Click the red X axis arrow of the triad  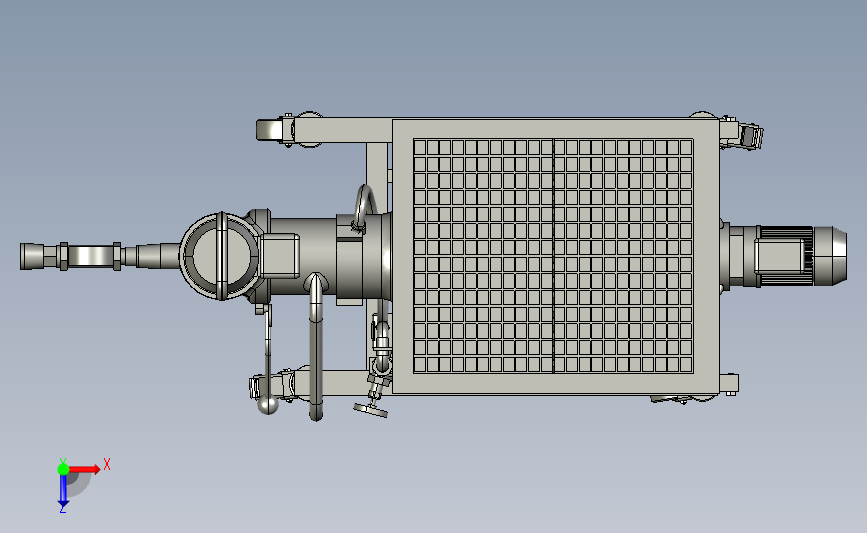click(x=84, y=469)
